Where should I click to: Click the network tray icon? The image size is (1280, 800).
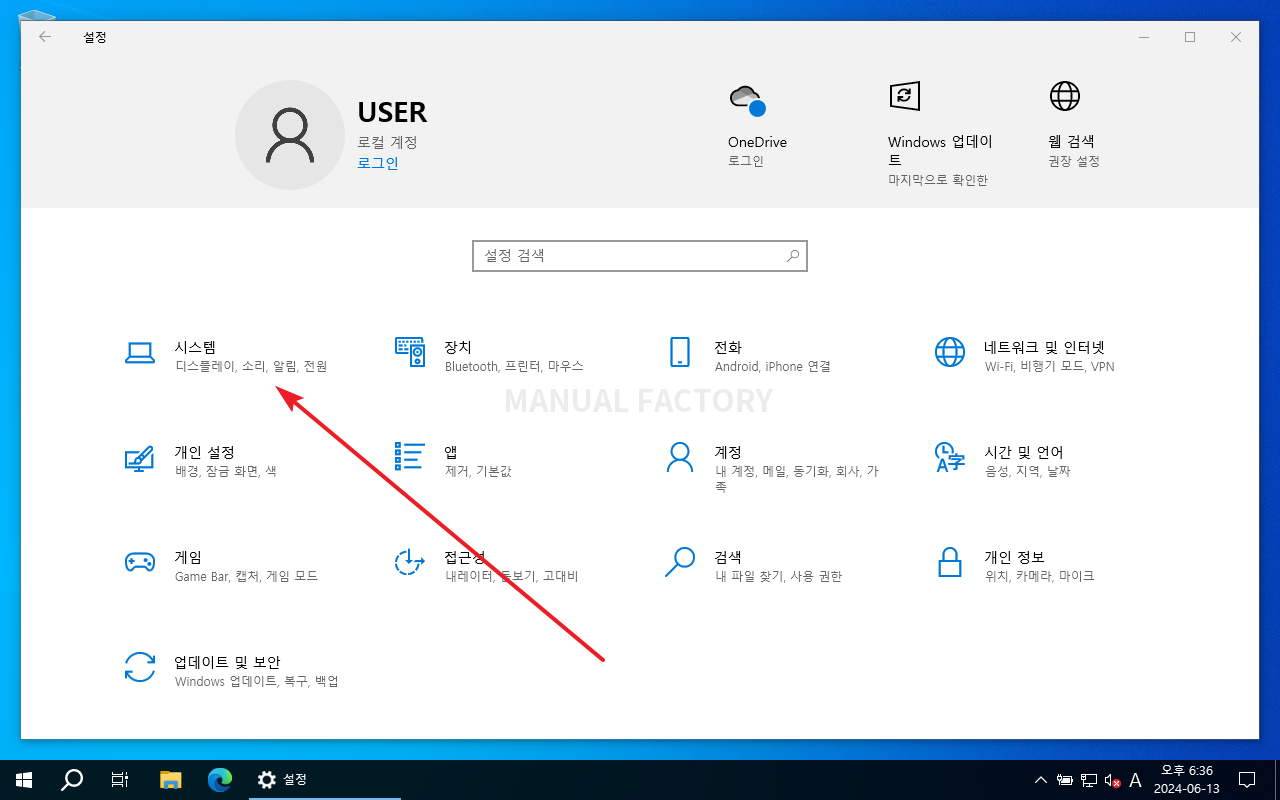tap(1088, 780)
